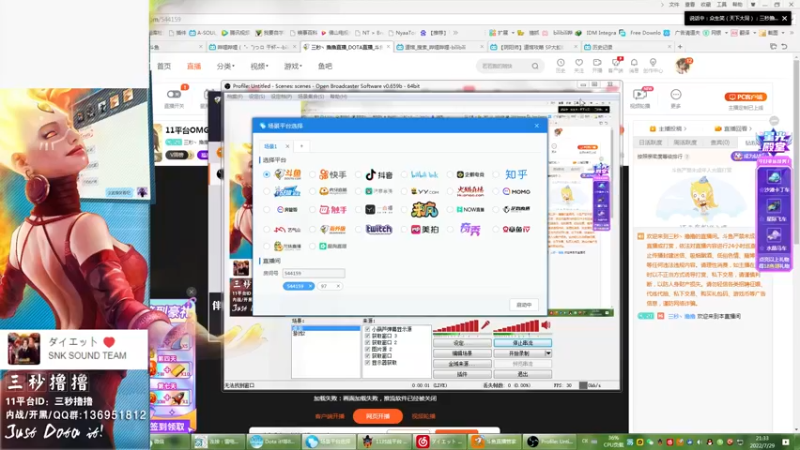800x450 pixels.
Task: Open the 直播 item on Douyu nav
Action: coord(194,66)
